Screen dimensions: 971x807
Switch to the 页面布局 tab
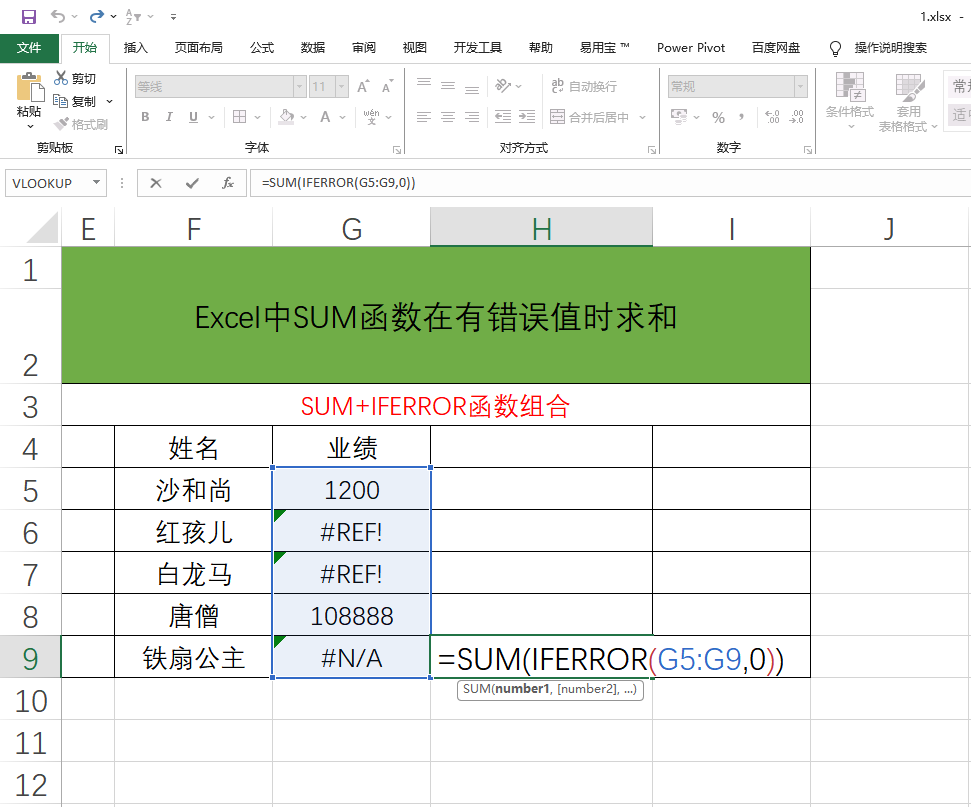[x=198, y=48]
